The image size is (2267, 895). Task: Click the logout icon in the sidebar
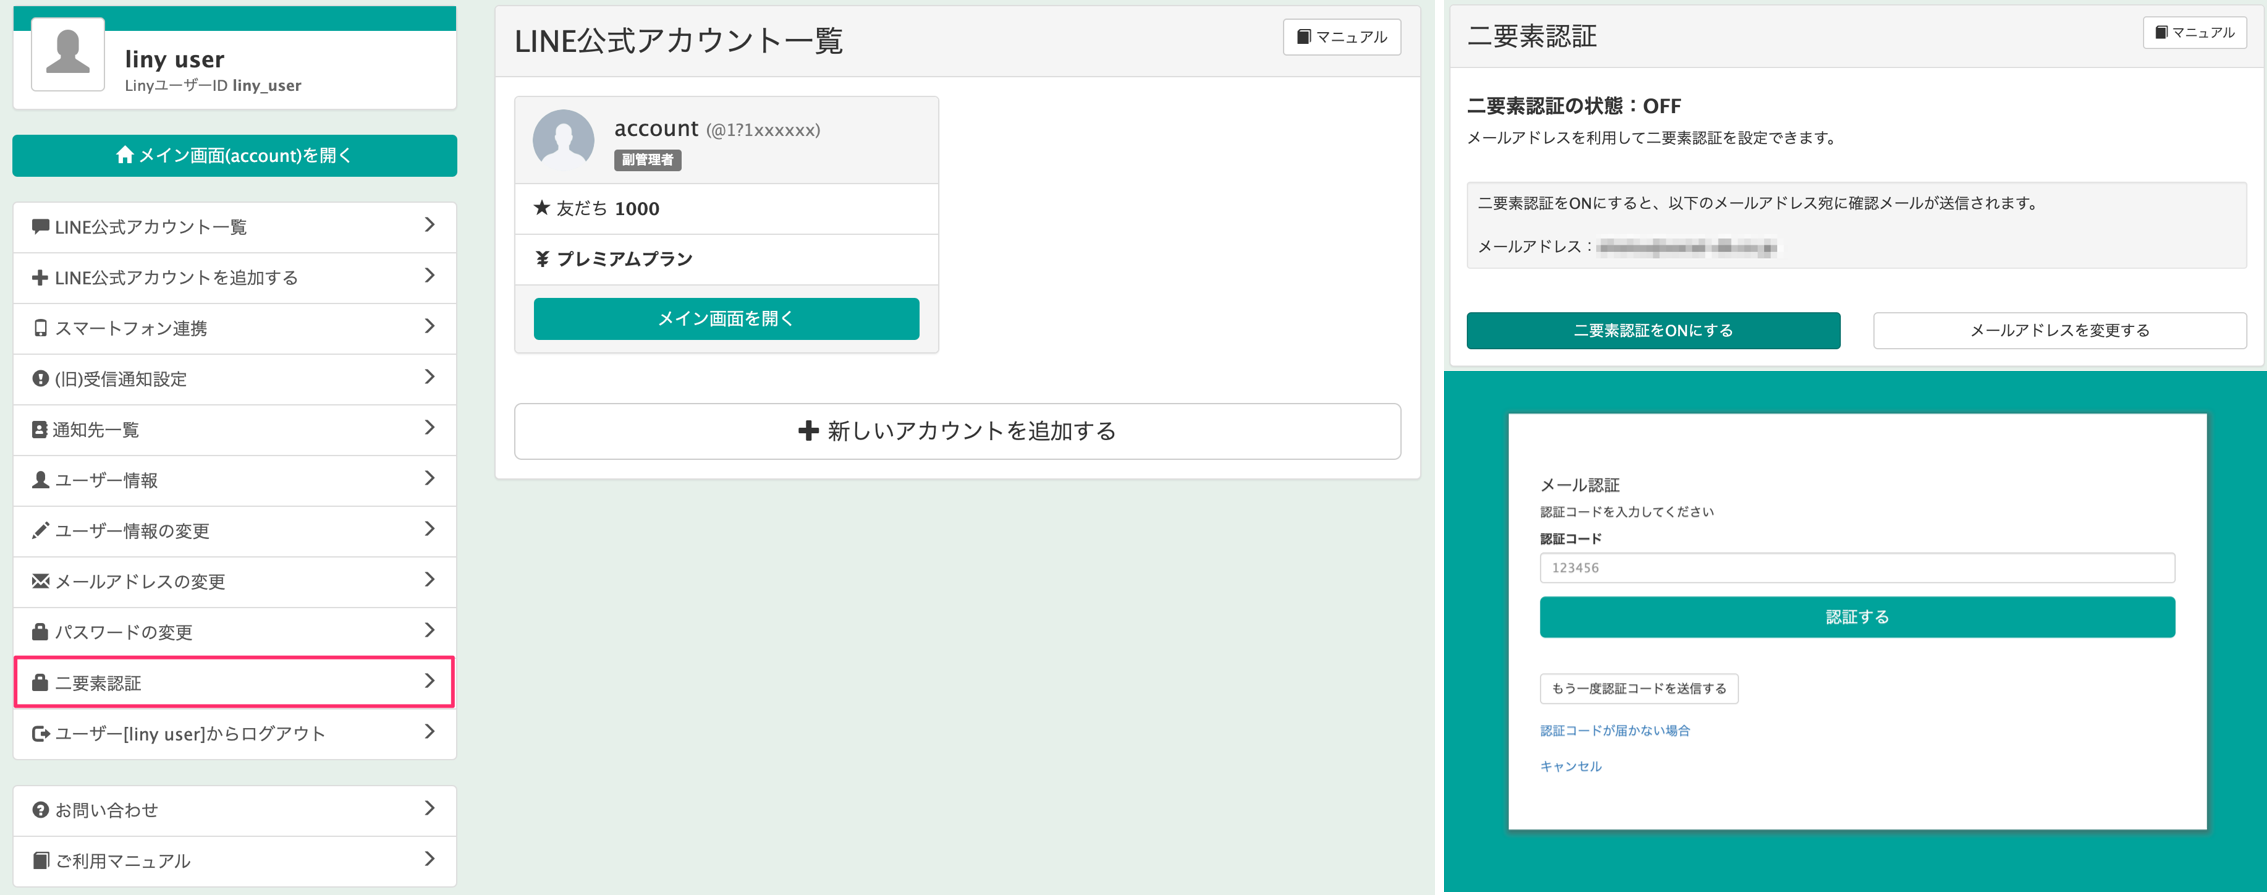point(40,733)
